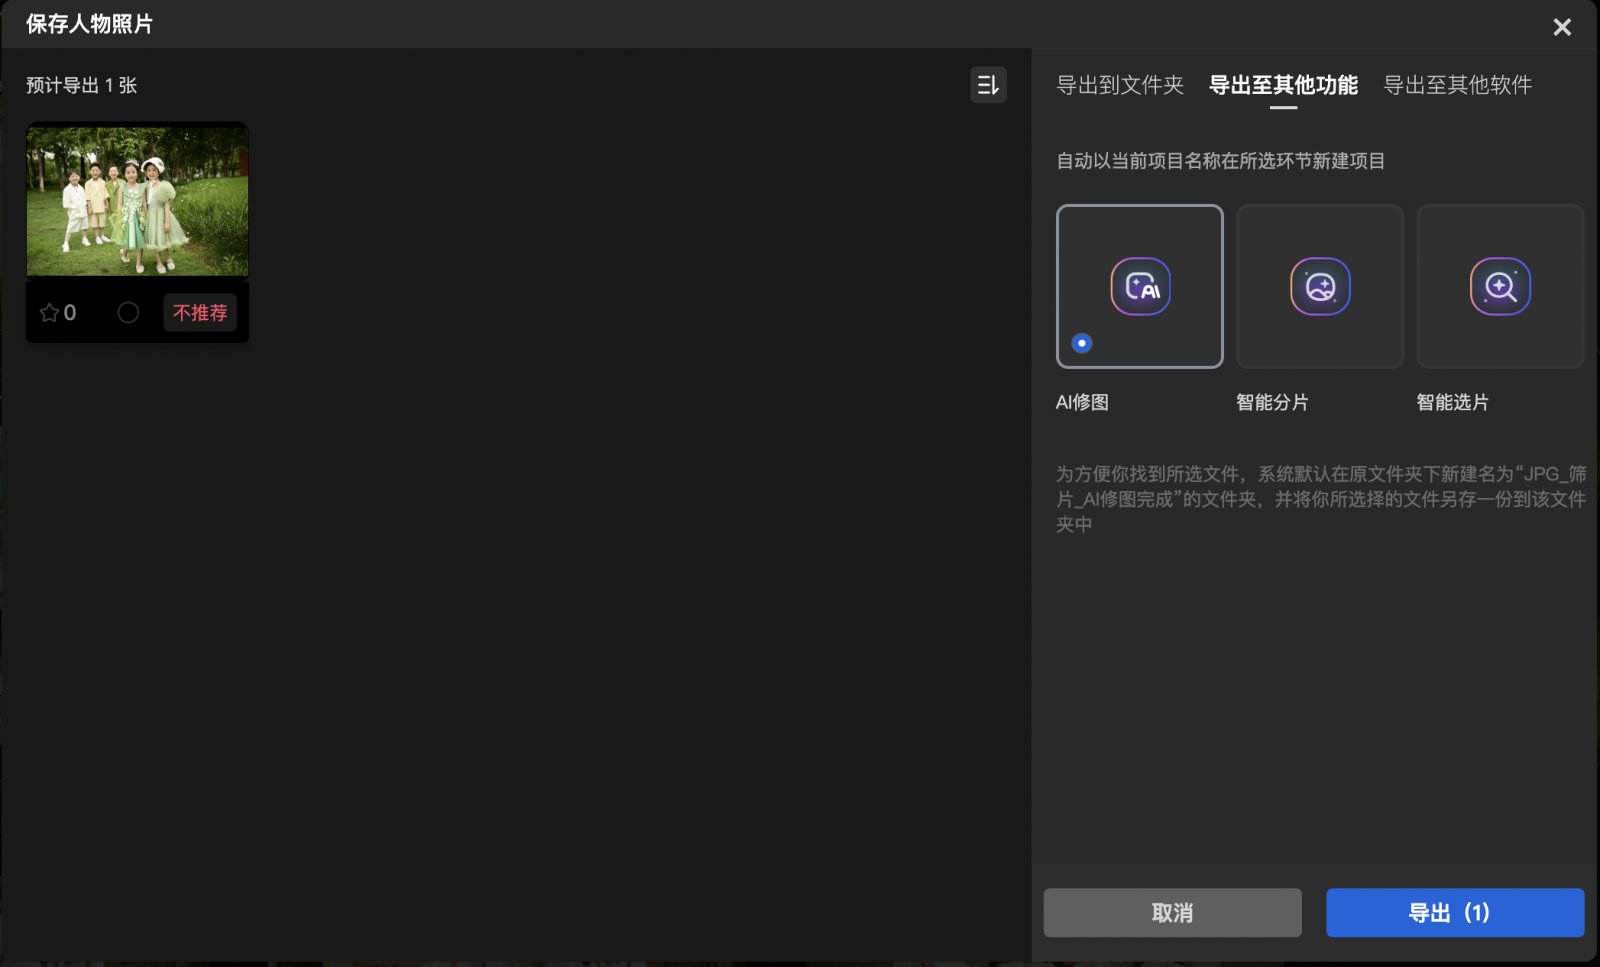This screenshot has width=1600, height=967.
Task: Click the 智能分片 label text
Action: 1272,402
